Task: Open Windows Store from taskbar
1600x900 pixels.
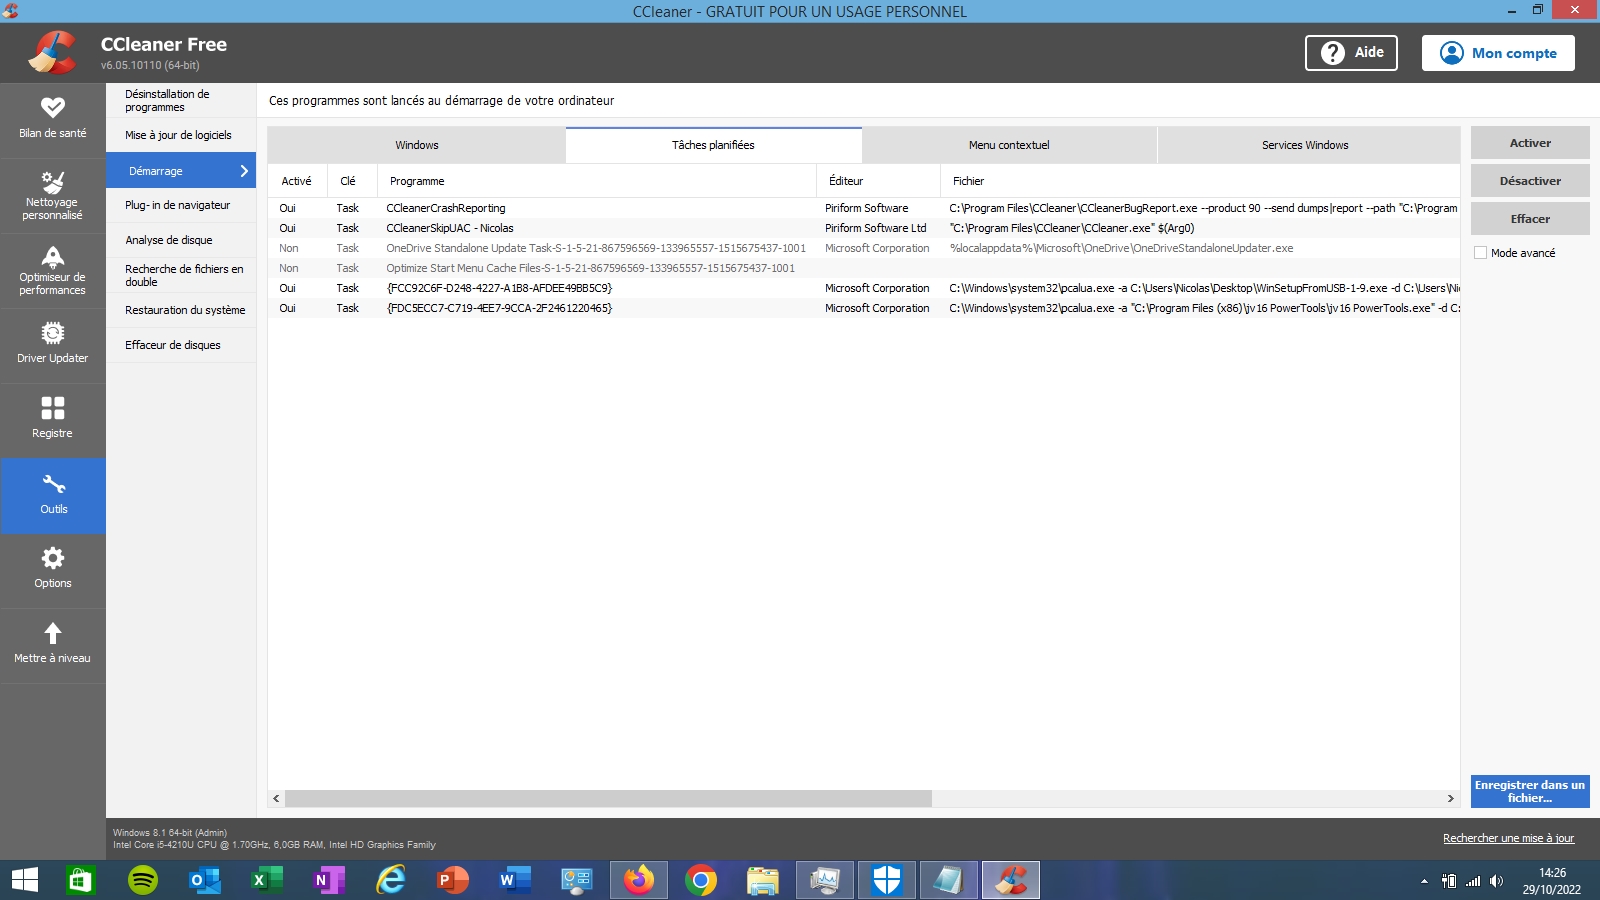Action: click(x=79, y=880)
